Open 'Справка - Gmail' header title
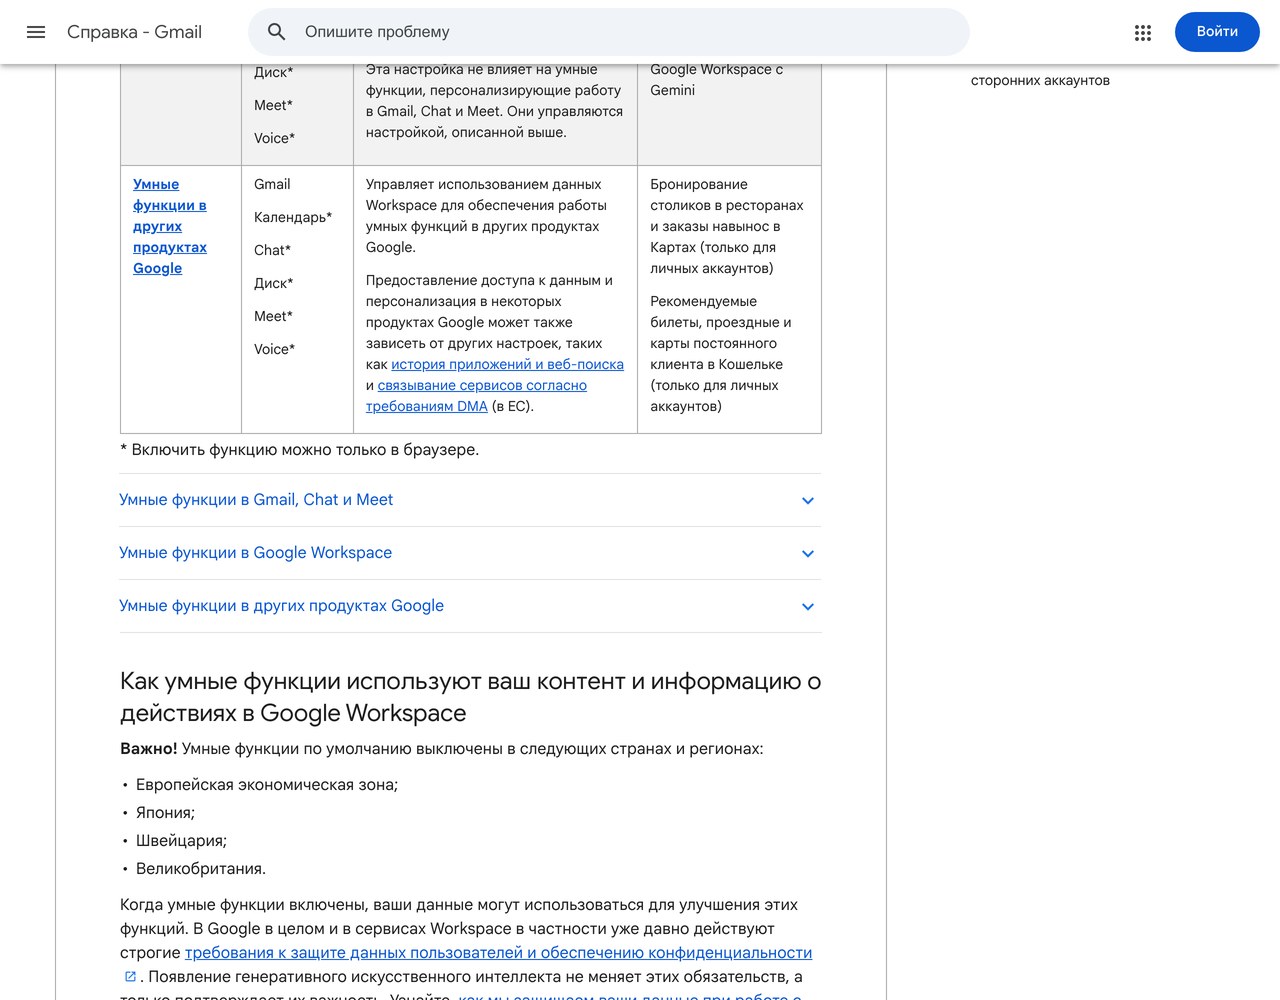Viewport: 1280px width, 1000px height. click(x=134, y=32)
